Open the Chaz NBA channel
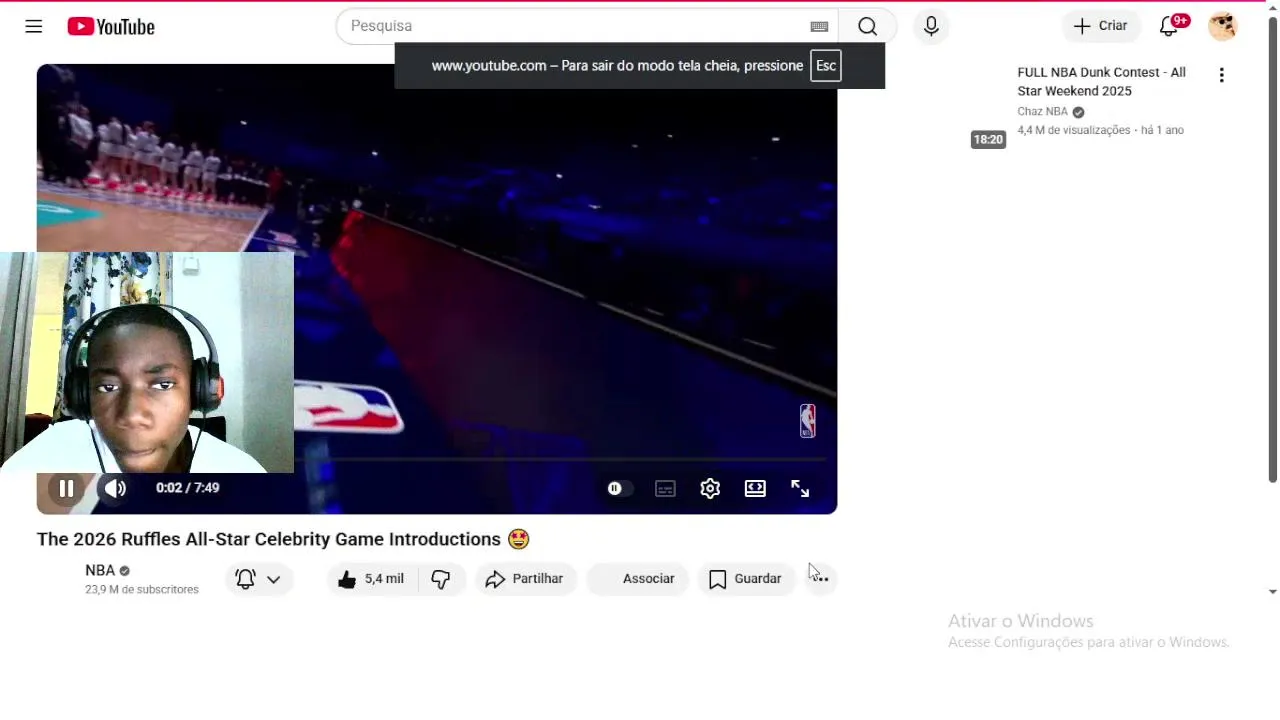The width and height of the screenshot is (1280, 720). (1042, 111)
